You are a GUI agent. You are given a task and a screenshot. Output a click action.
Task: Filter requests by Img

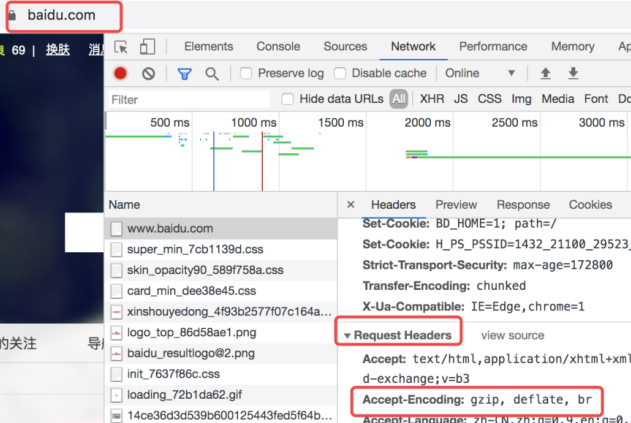click(521, 99)
